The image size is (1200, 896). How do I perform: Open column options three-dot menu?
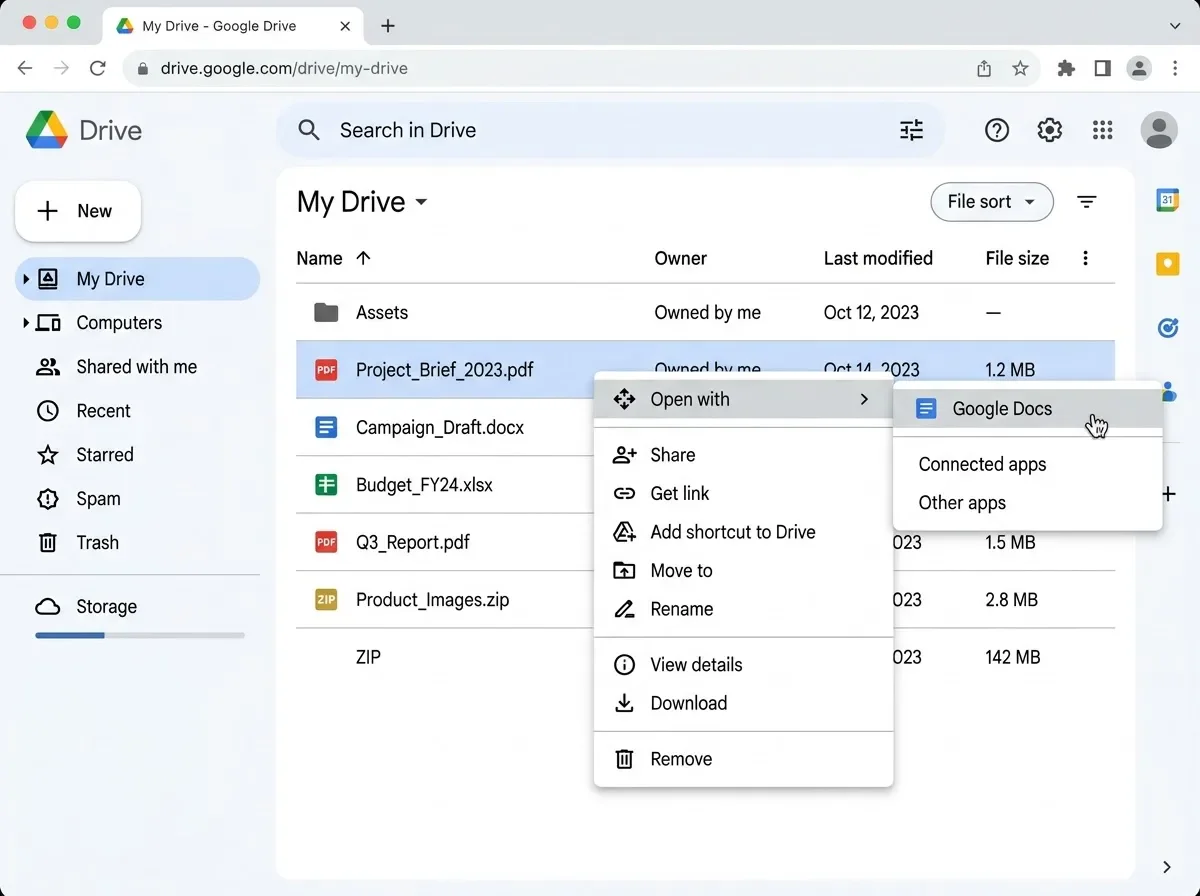(x=1086, y=258)
